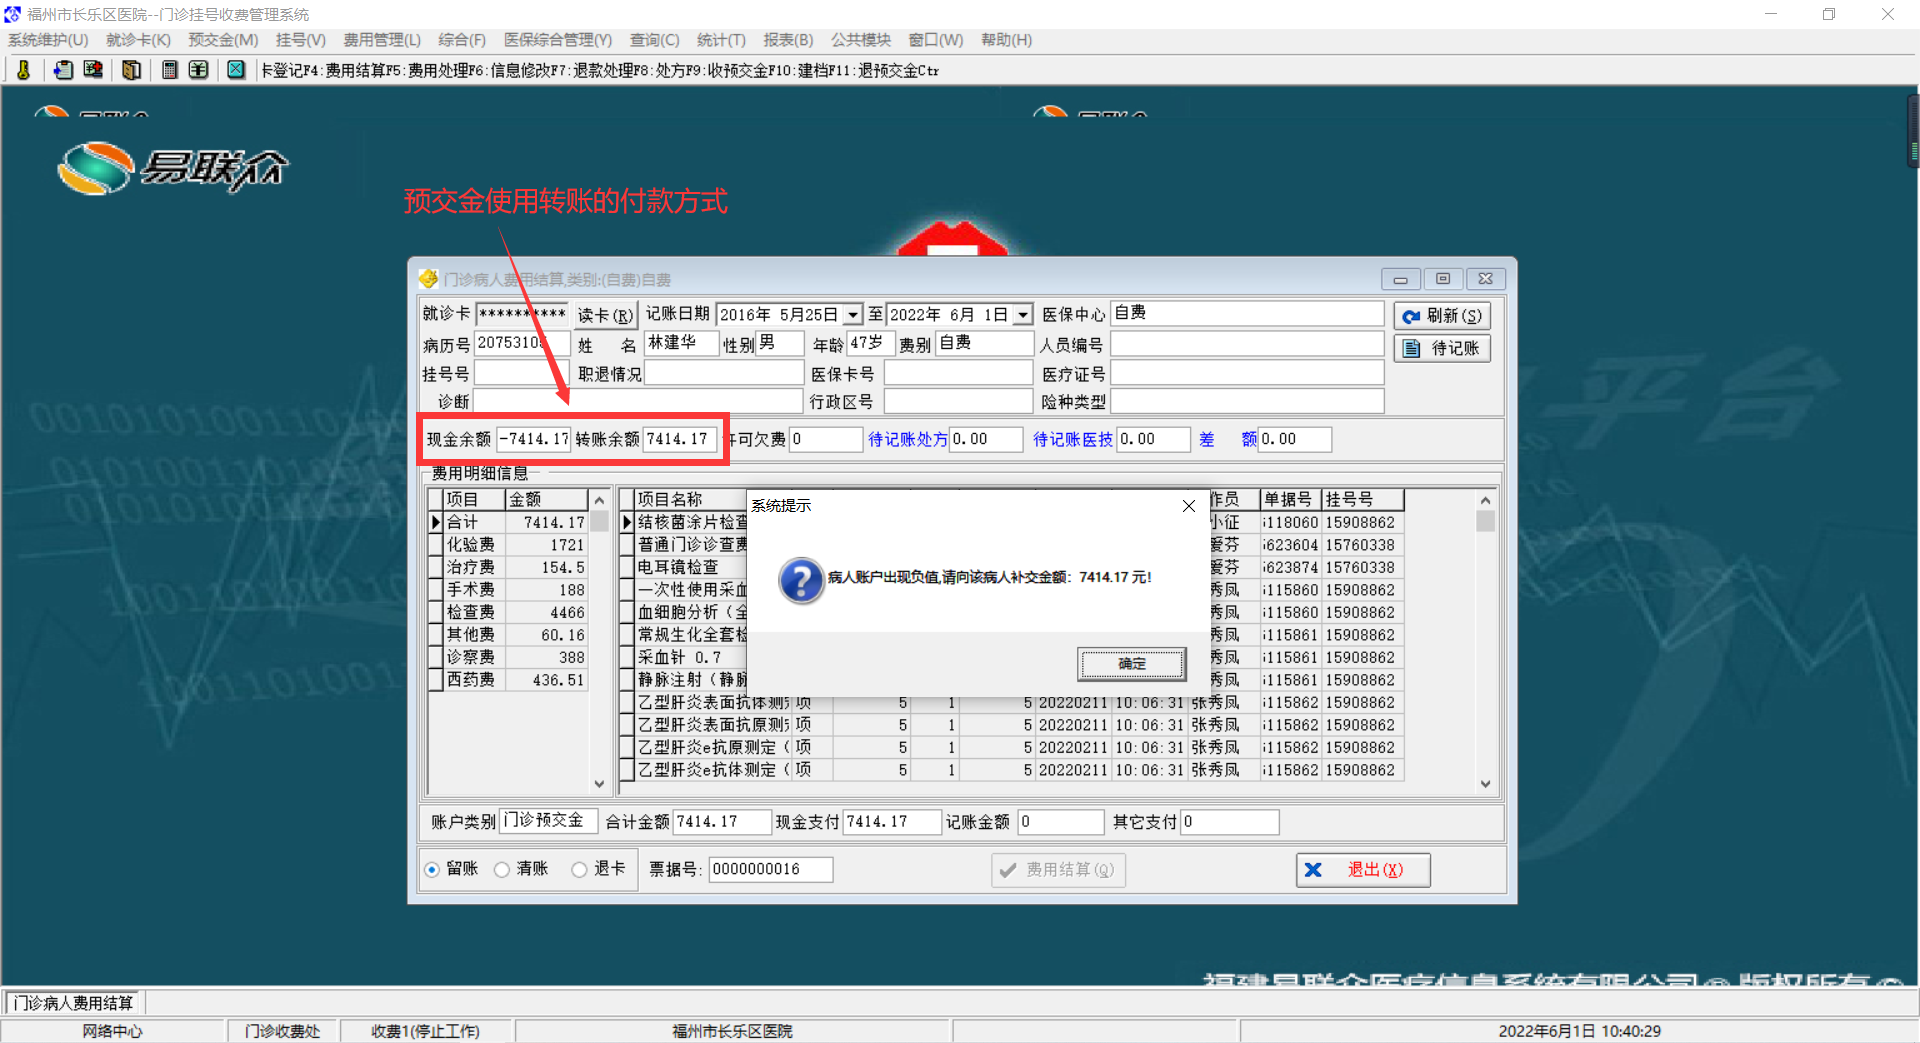Open the 挂号(V) menu
Screen dimensions: 1920x1043
[301, 40]
